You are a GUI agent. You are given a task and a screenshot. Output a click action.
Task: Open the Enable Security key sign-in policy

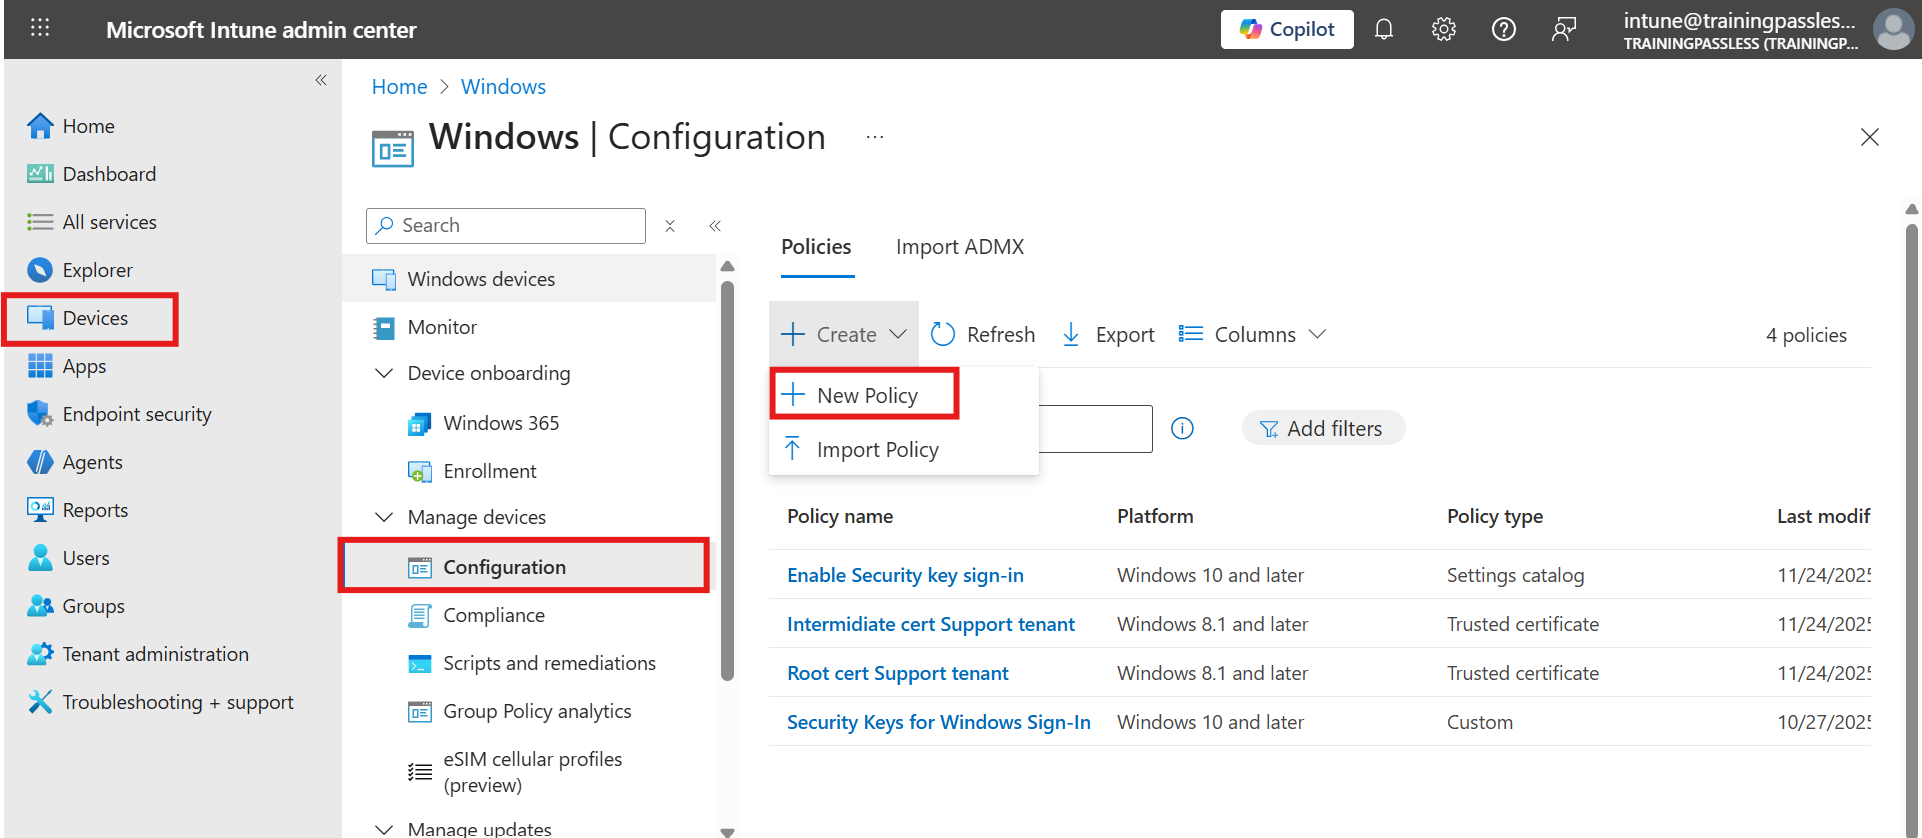905,575
